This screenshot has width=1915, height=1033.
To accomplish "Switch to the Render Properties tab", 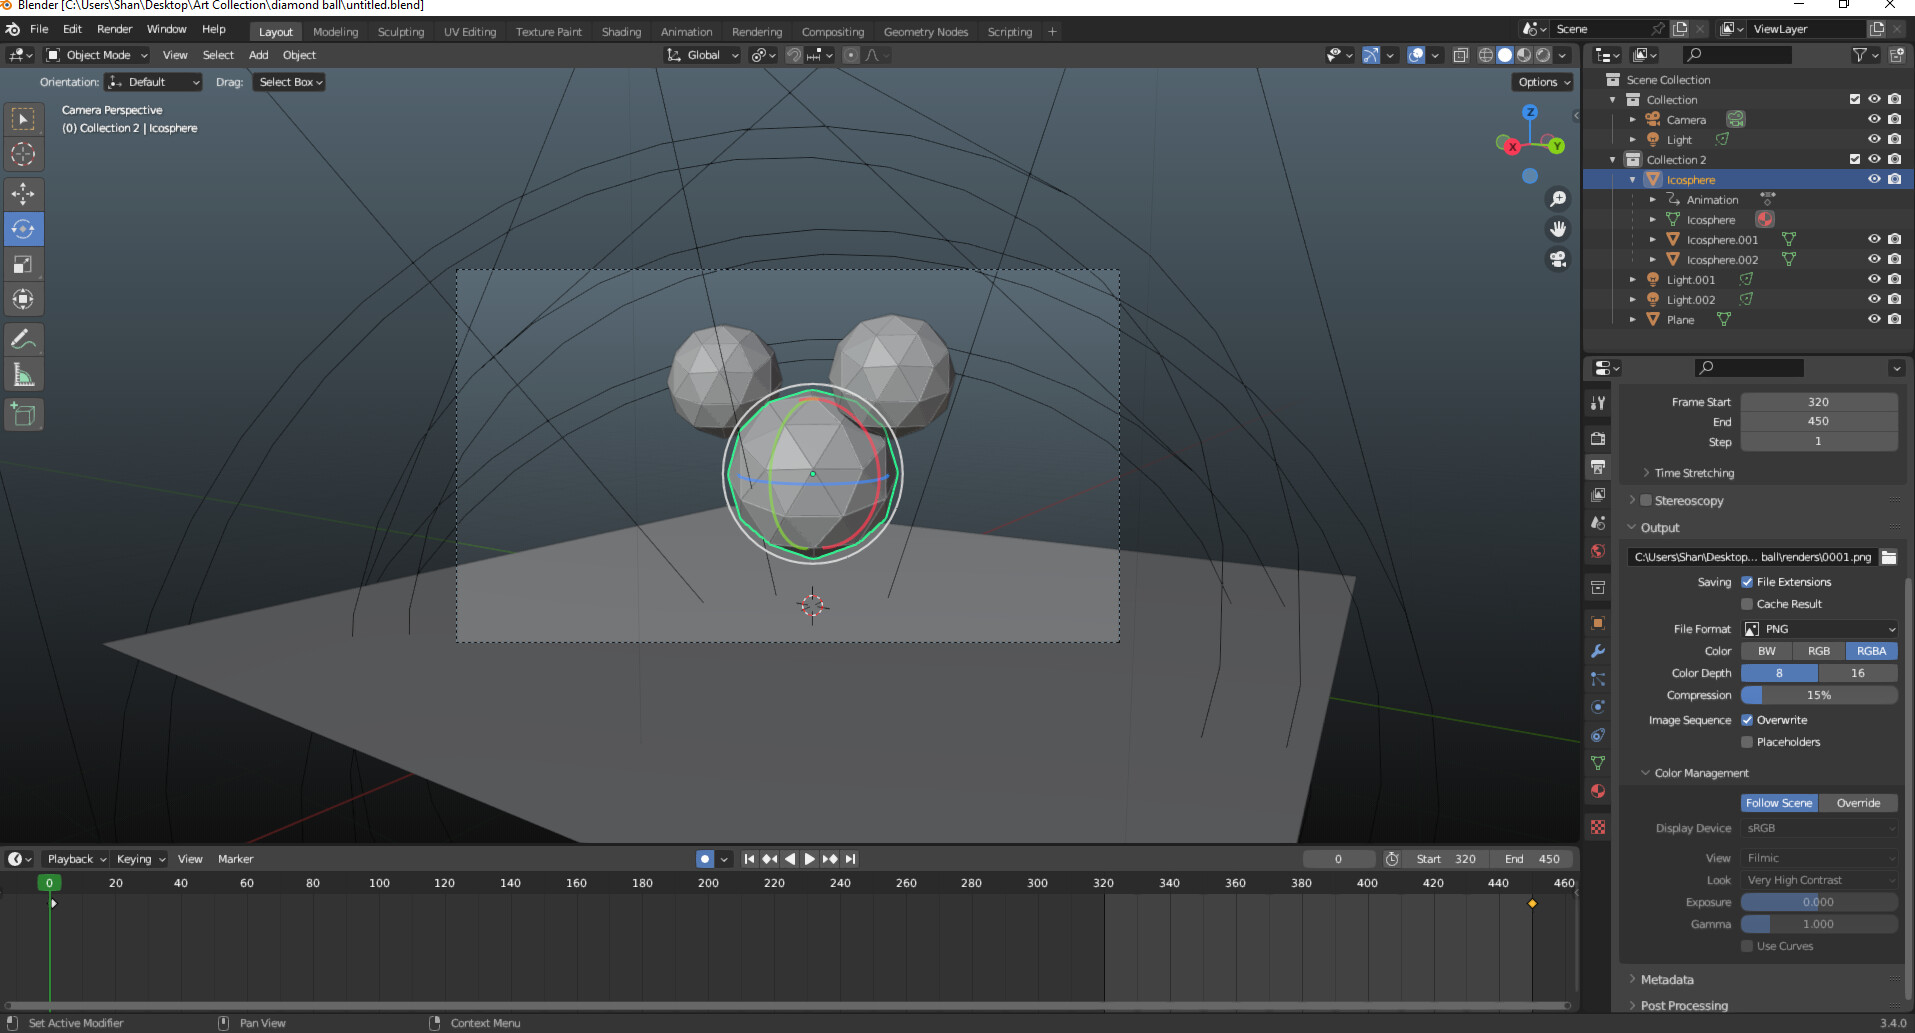I will 1597,438.
